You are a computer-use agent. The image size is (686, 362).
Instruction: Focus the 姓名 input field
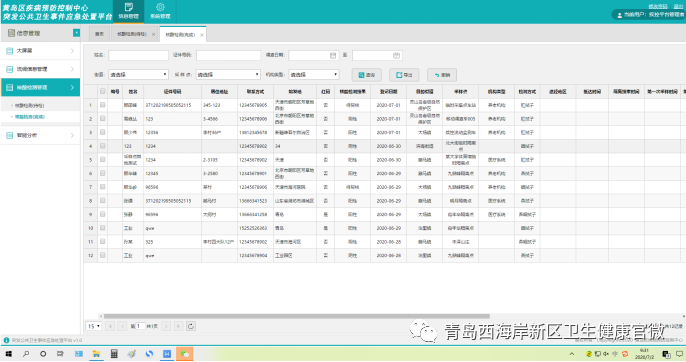138,56
